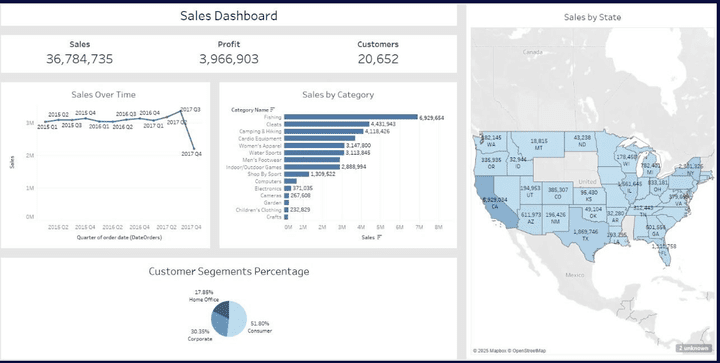720x363 pixels.
Task: Click the sort icon next to Sales axis label
Action: [379, 237]
